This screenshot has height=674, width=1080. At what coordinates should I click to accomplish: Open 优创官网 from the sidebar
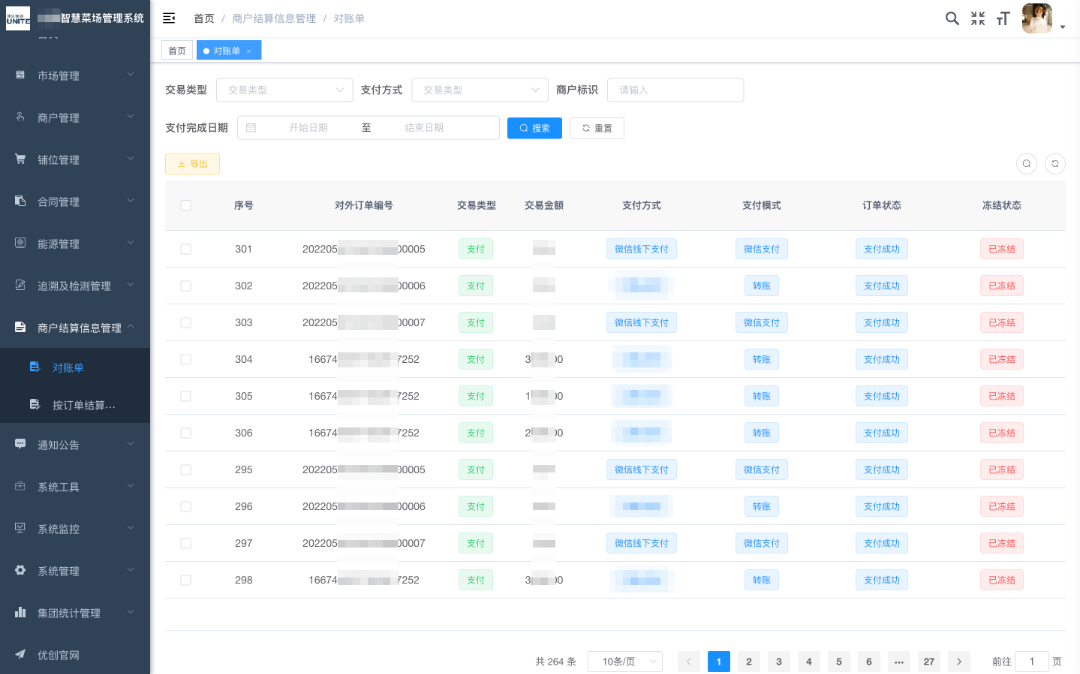[x=58, y=655]
